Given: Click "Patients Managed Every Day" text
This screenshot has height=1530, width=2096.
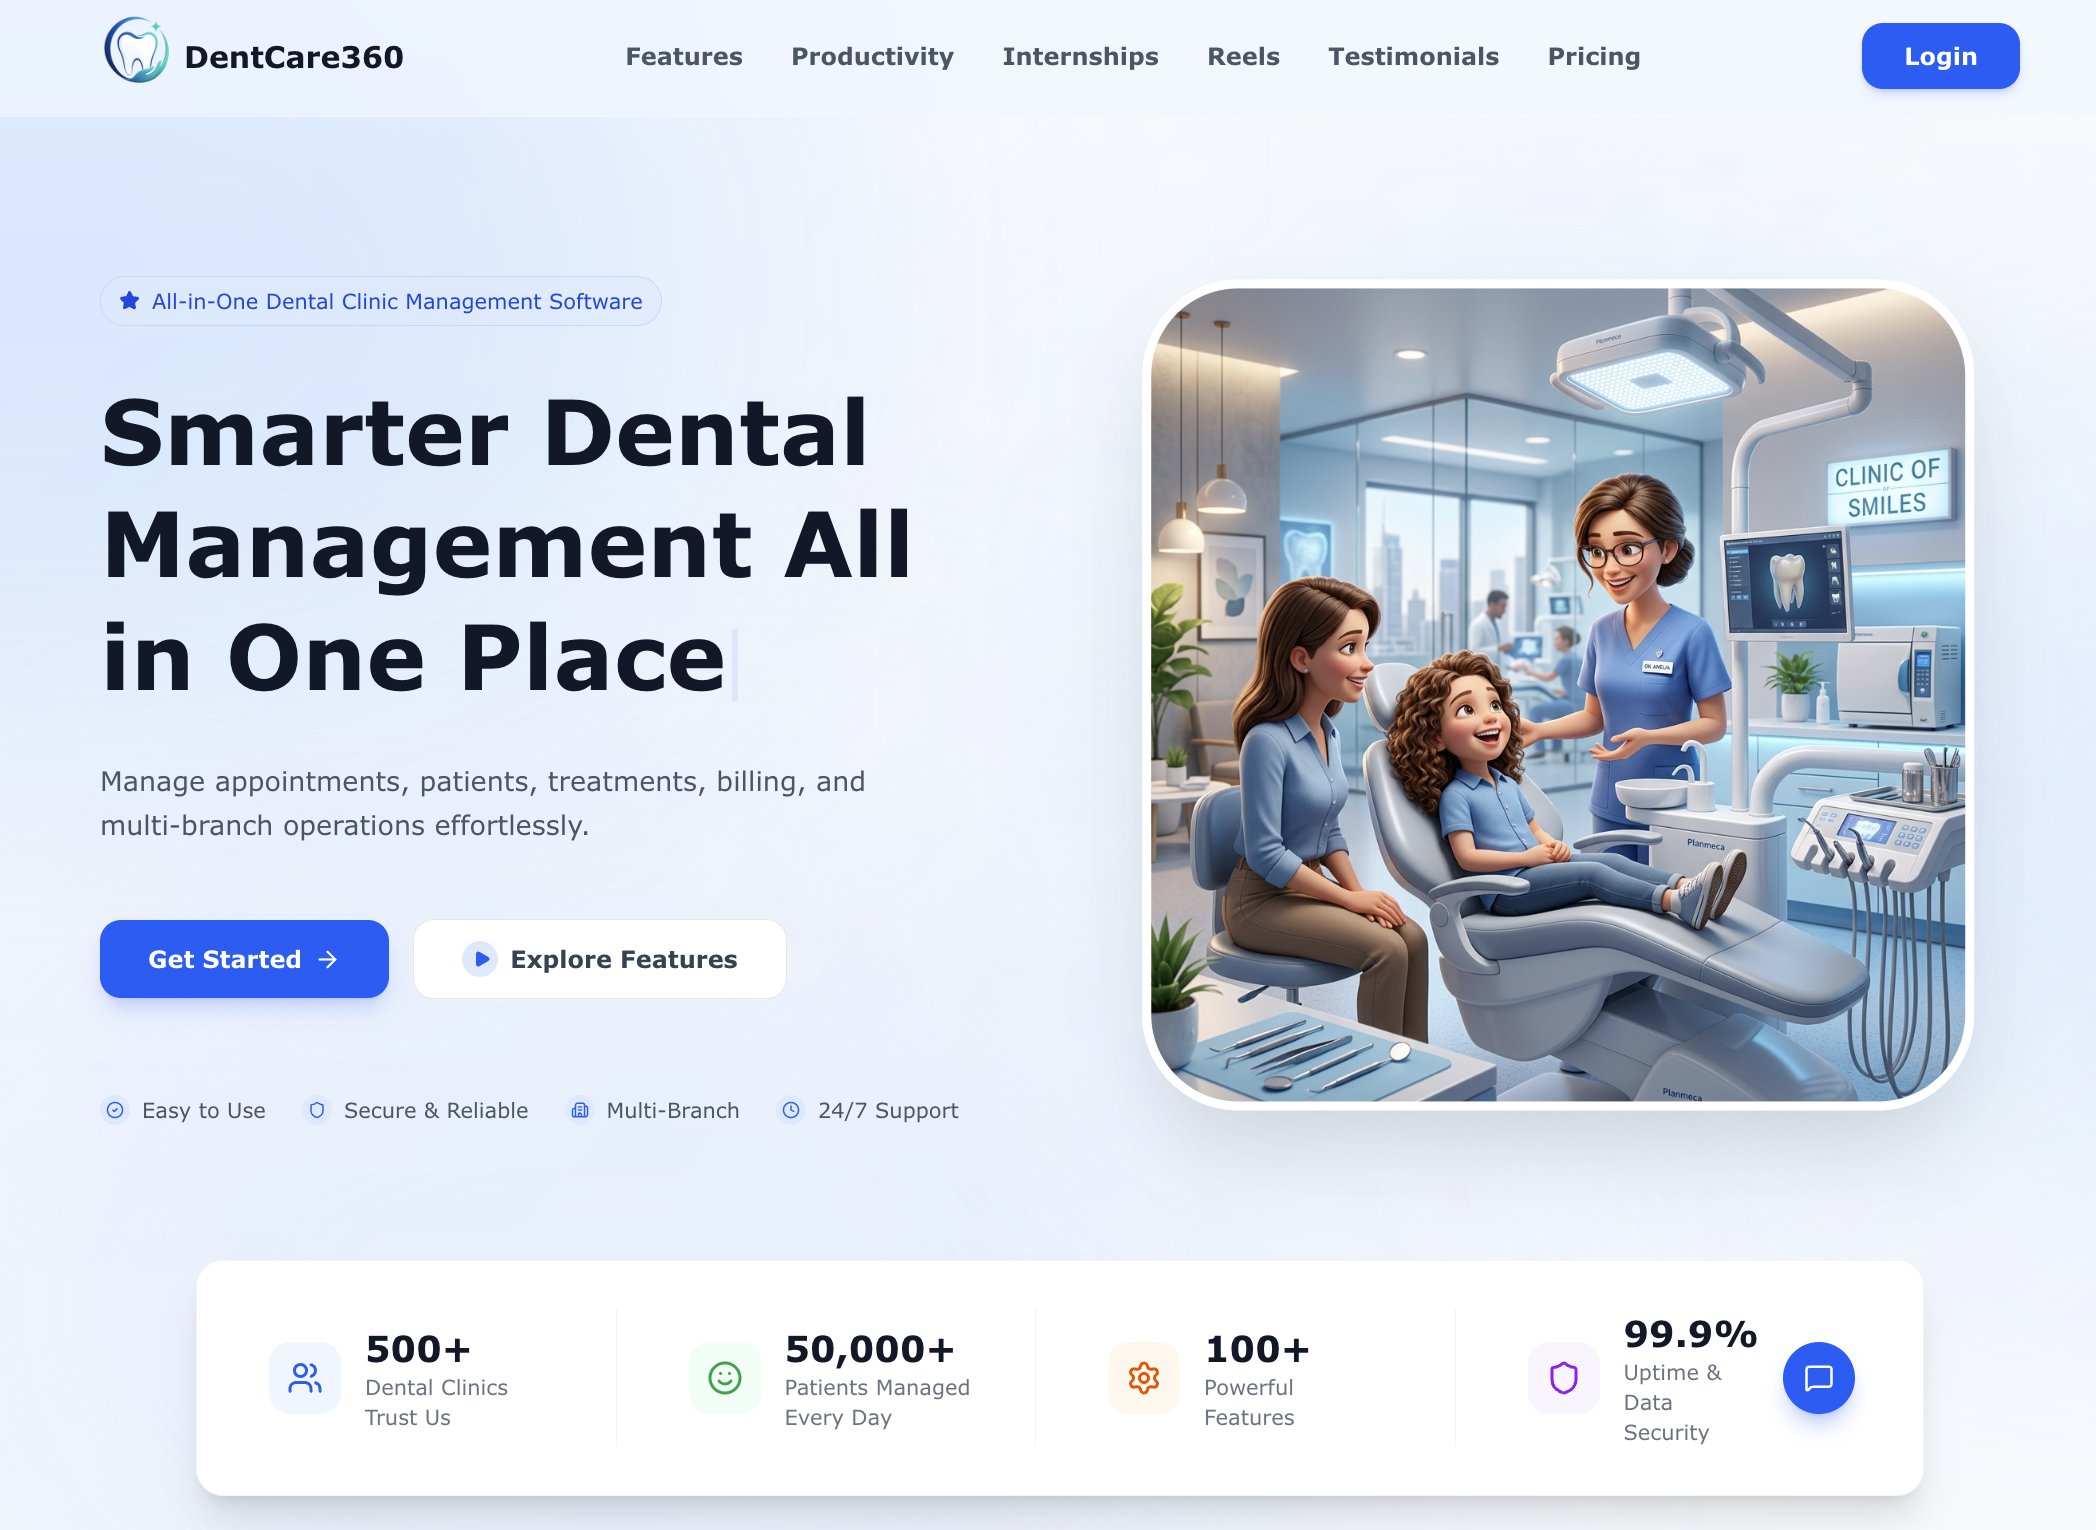Looking at the screenshot, I should [x=877, y=1402].
